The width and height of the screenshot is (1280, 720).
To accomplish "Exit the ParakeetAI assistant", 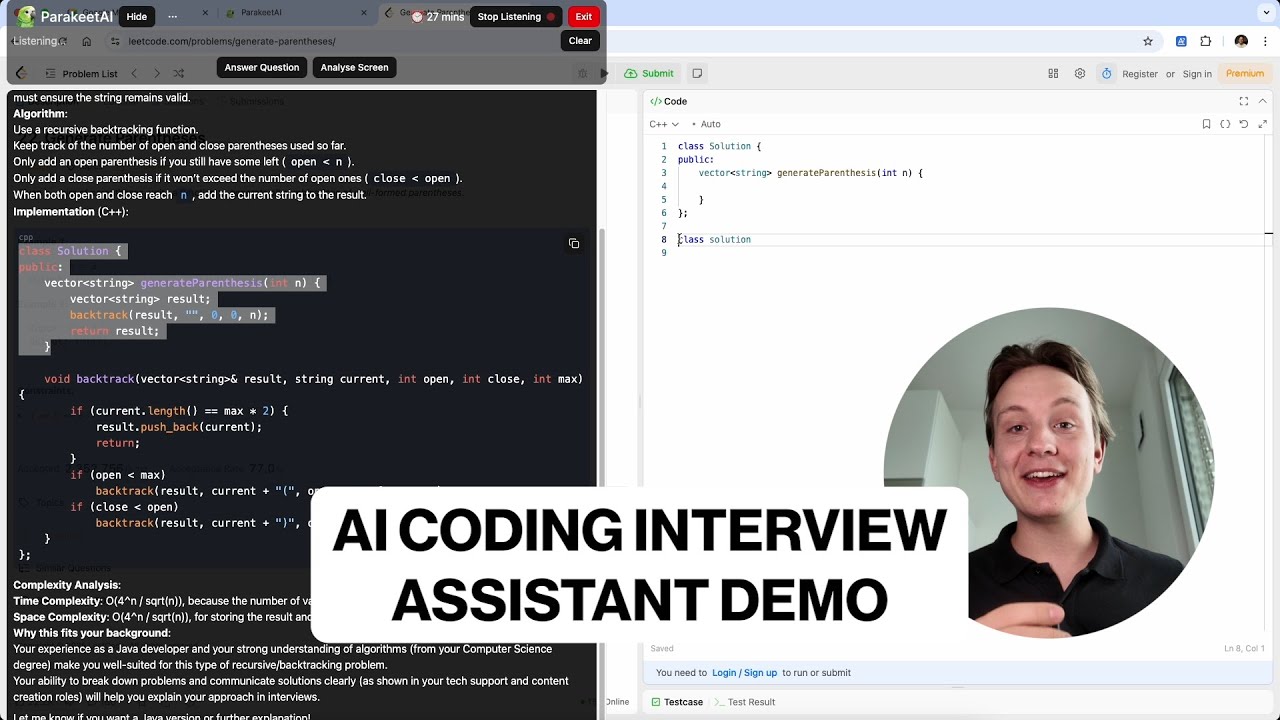I will tap(584, 16).
